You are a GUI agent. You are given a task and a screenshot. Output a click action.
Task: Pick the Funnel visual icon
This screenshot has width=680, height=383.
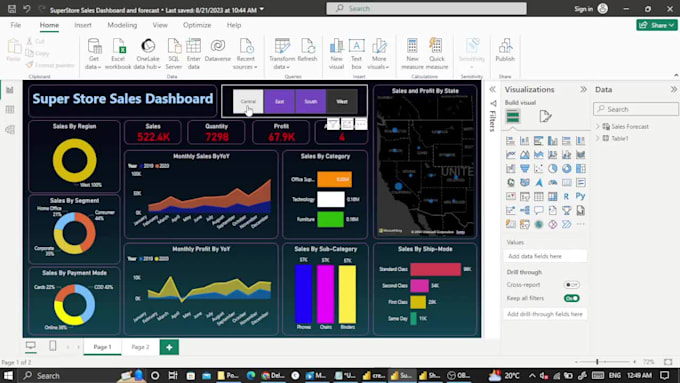524,168
